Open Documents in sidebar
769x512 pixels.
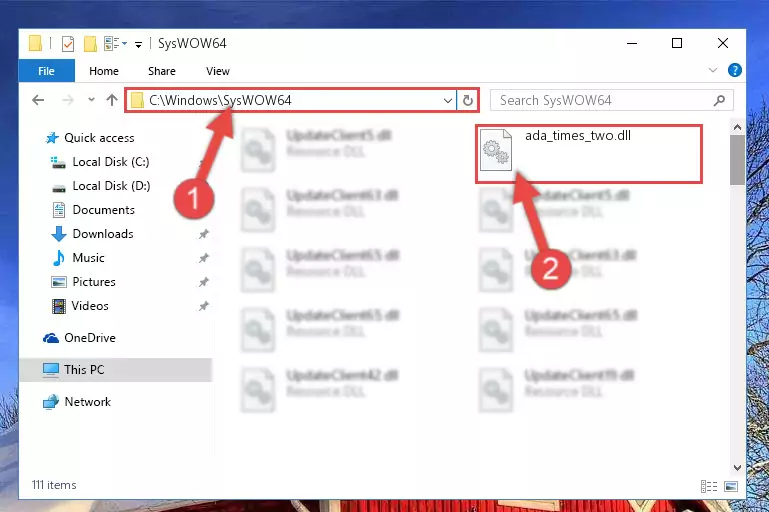pyautogui.click(x=103, y=210)
